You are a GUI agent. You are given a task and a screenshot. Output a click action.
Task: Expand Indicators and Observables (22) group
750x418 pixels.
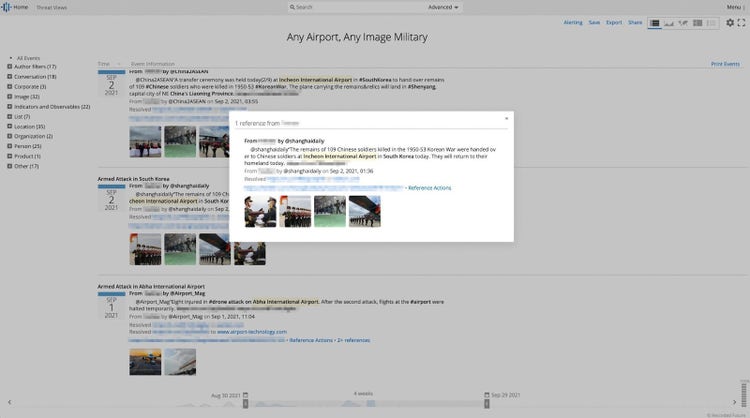10,107
